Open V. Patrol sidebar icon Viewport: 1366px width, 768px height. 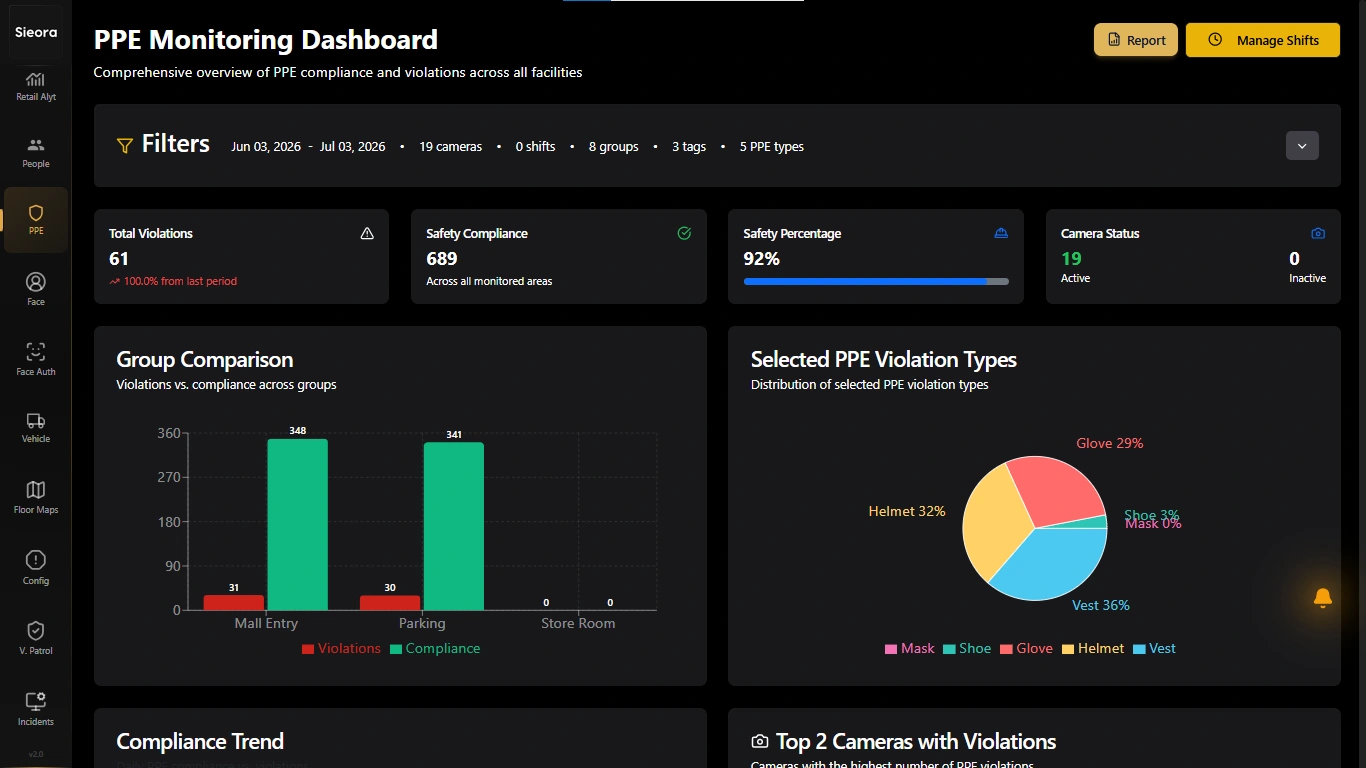click(36, 637)
